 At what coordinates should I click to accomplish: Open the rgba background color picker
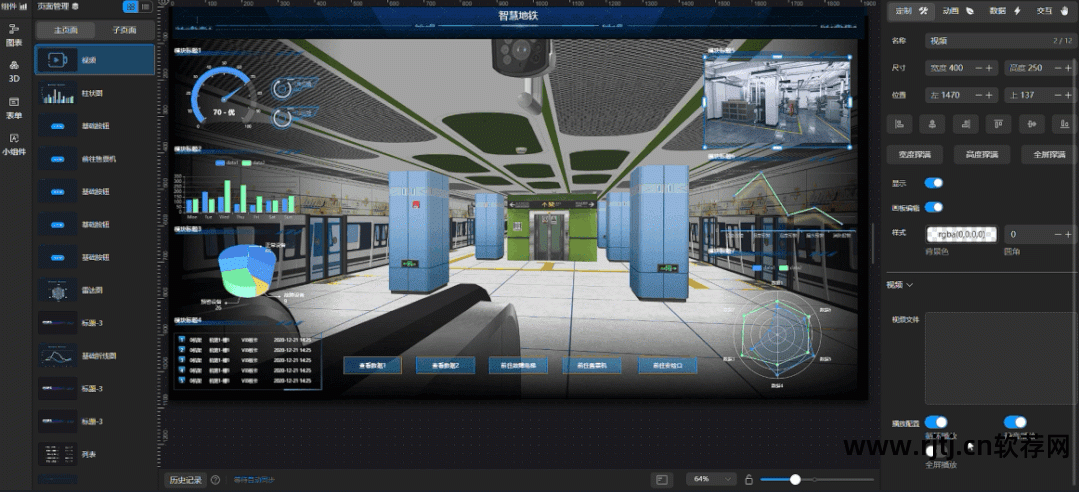961,235
